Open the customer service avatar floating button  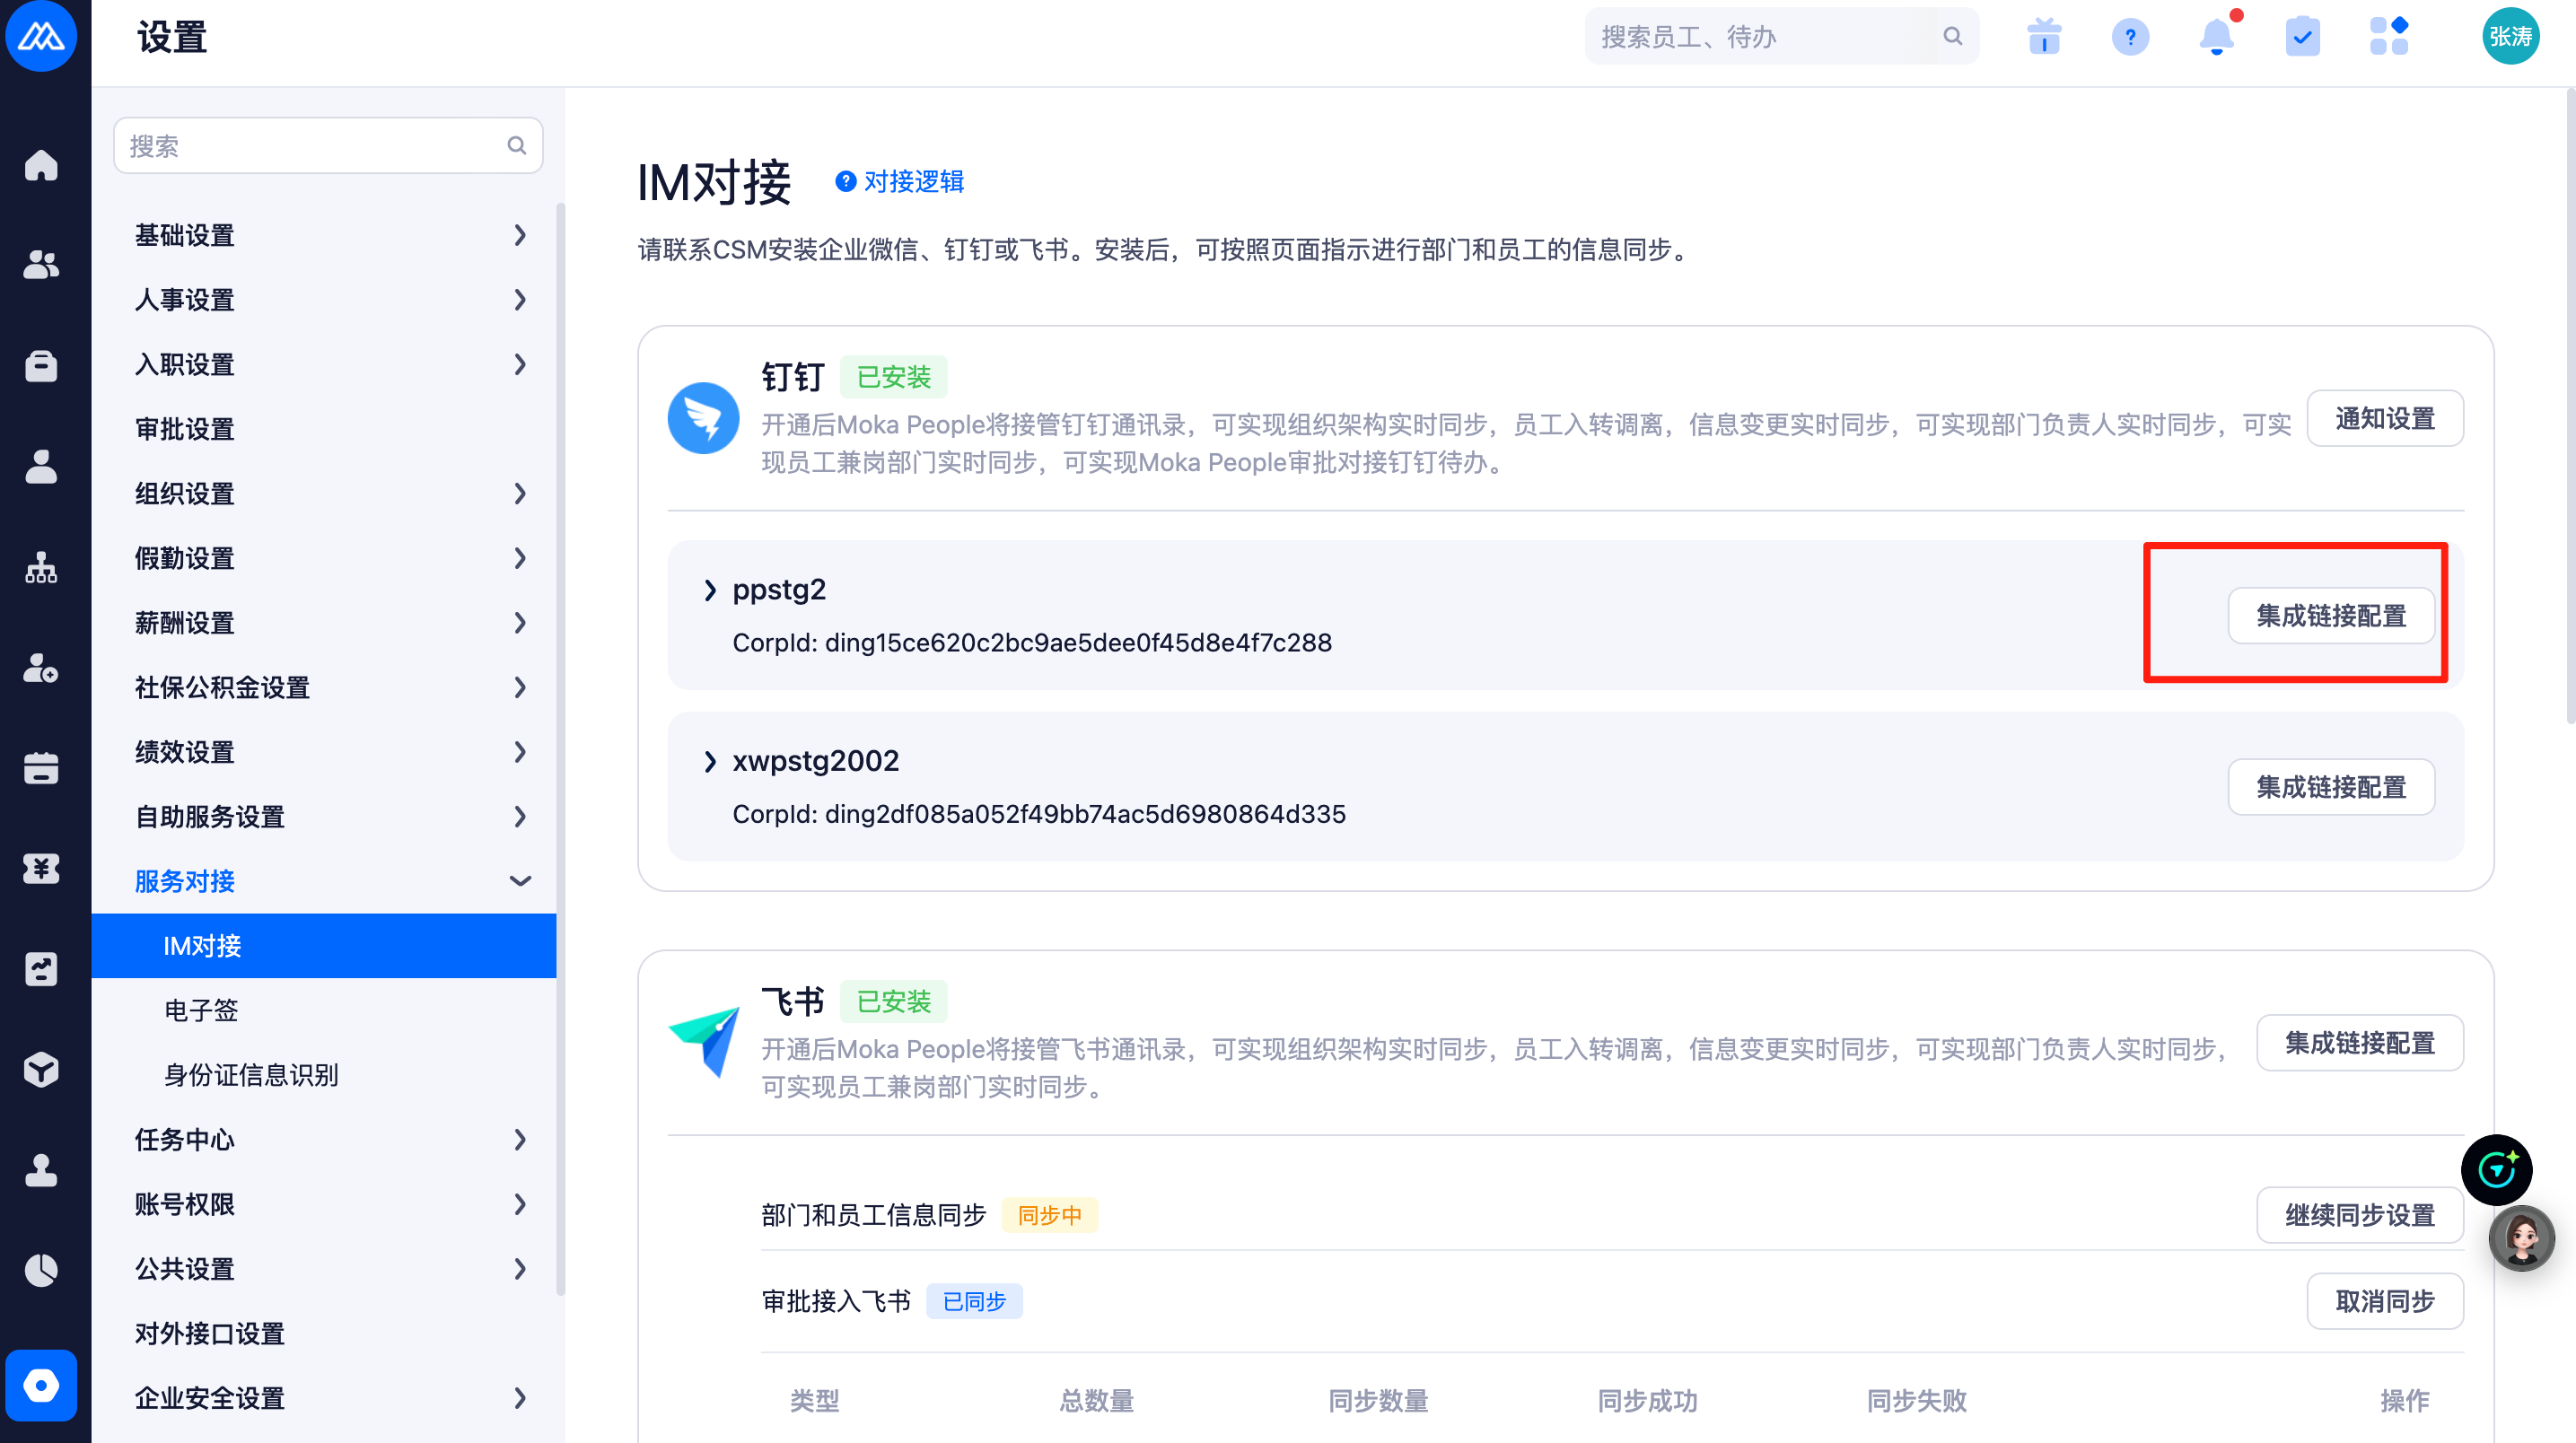tap(2521, 1238)
